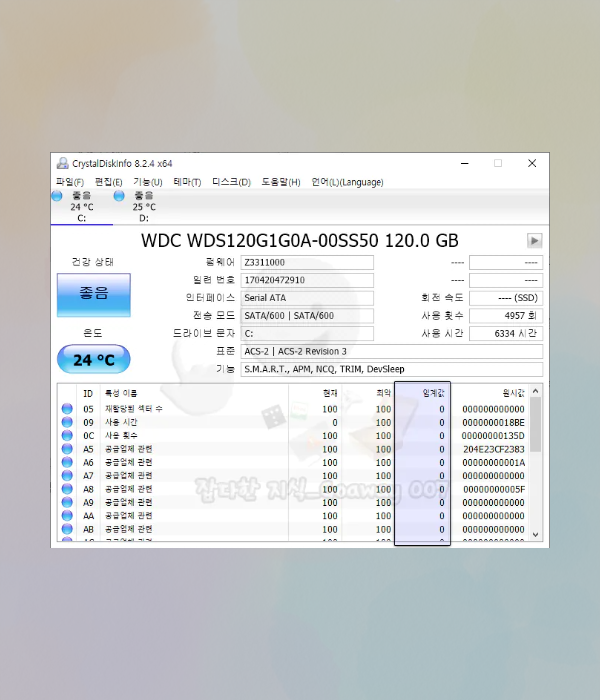Click raw value 00000000001A
Screen dimensions: 600x700
tap(493, 462)
